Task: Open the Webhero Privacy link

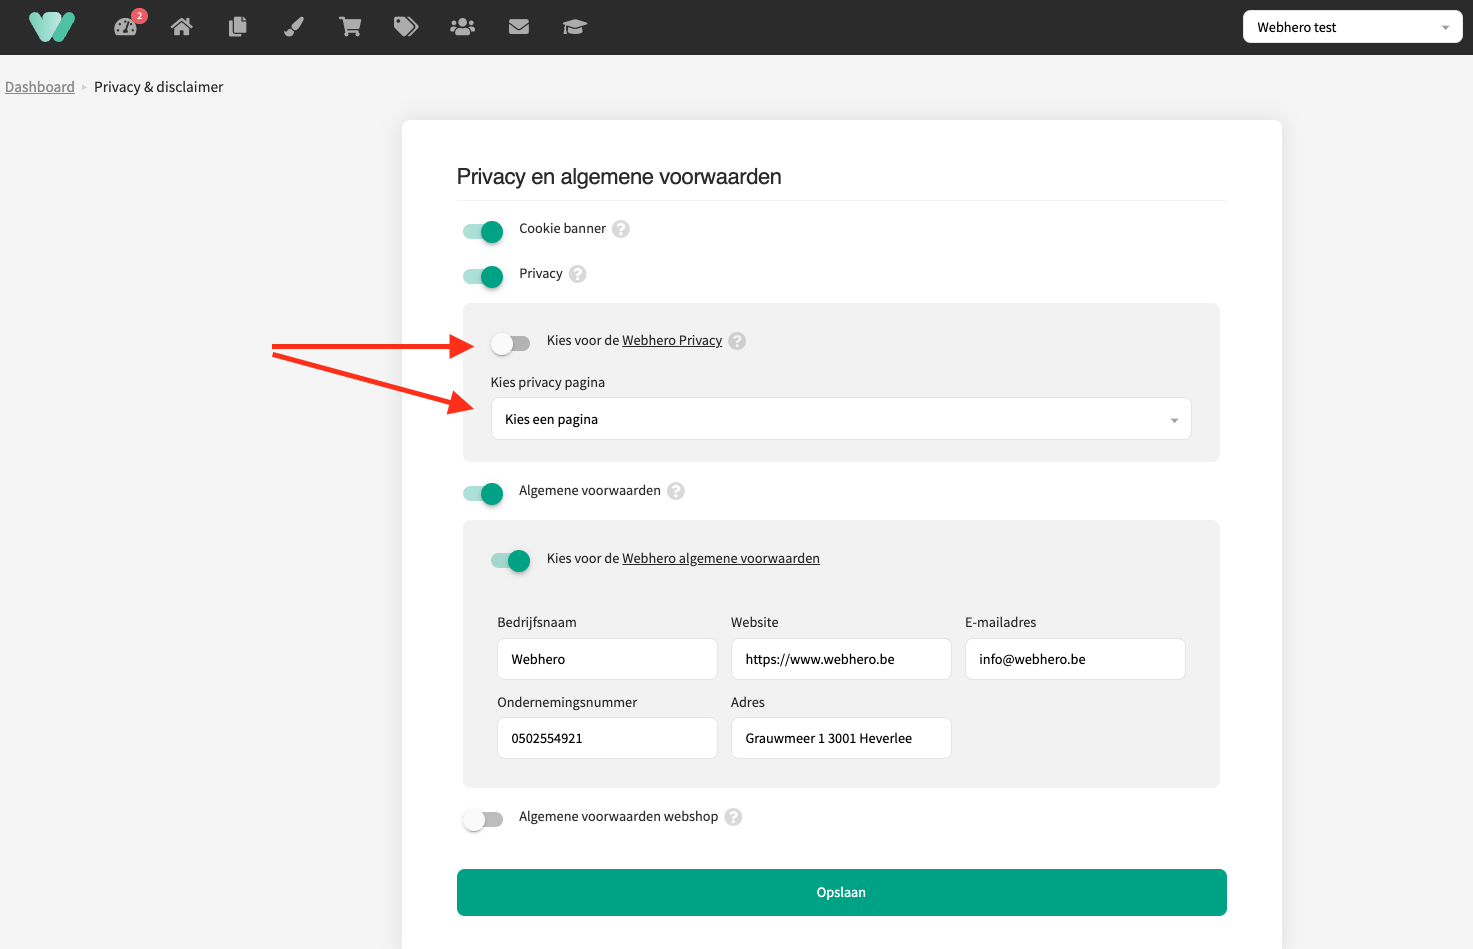Action: [672, 341]
